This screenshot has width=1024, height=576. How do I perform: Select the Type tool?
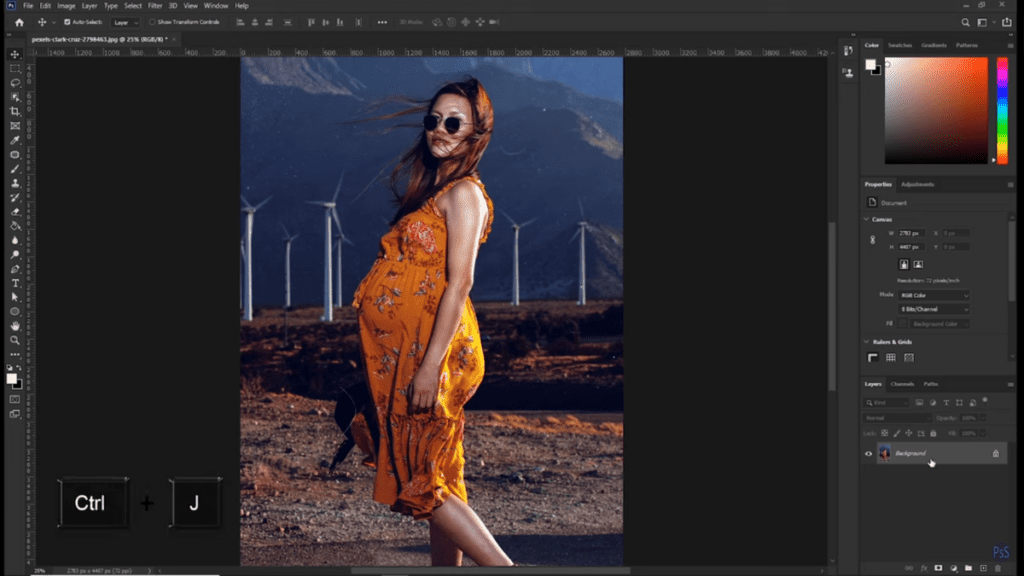tap(13, 283)
